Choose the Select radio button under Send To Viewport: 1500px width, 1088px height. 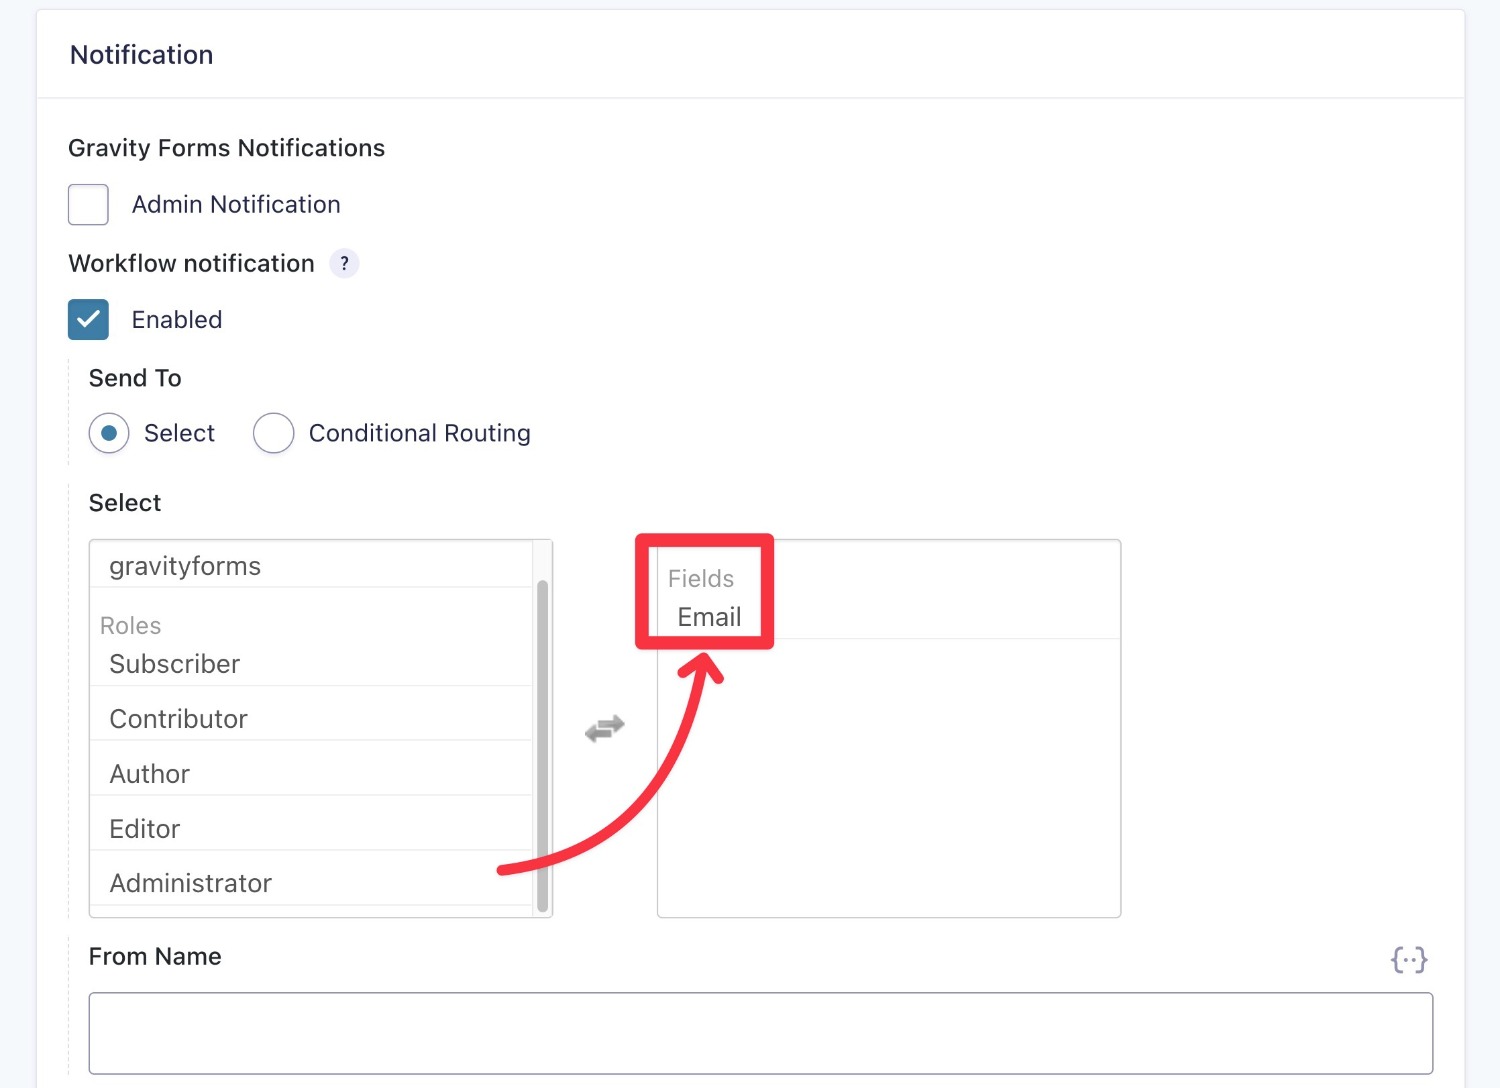(109, 434)
